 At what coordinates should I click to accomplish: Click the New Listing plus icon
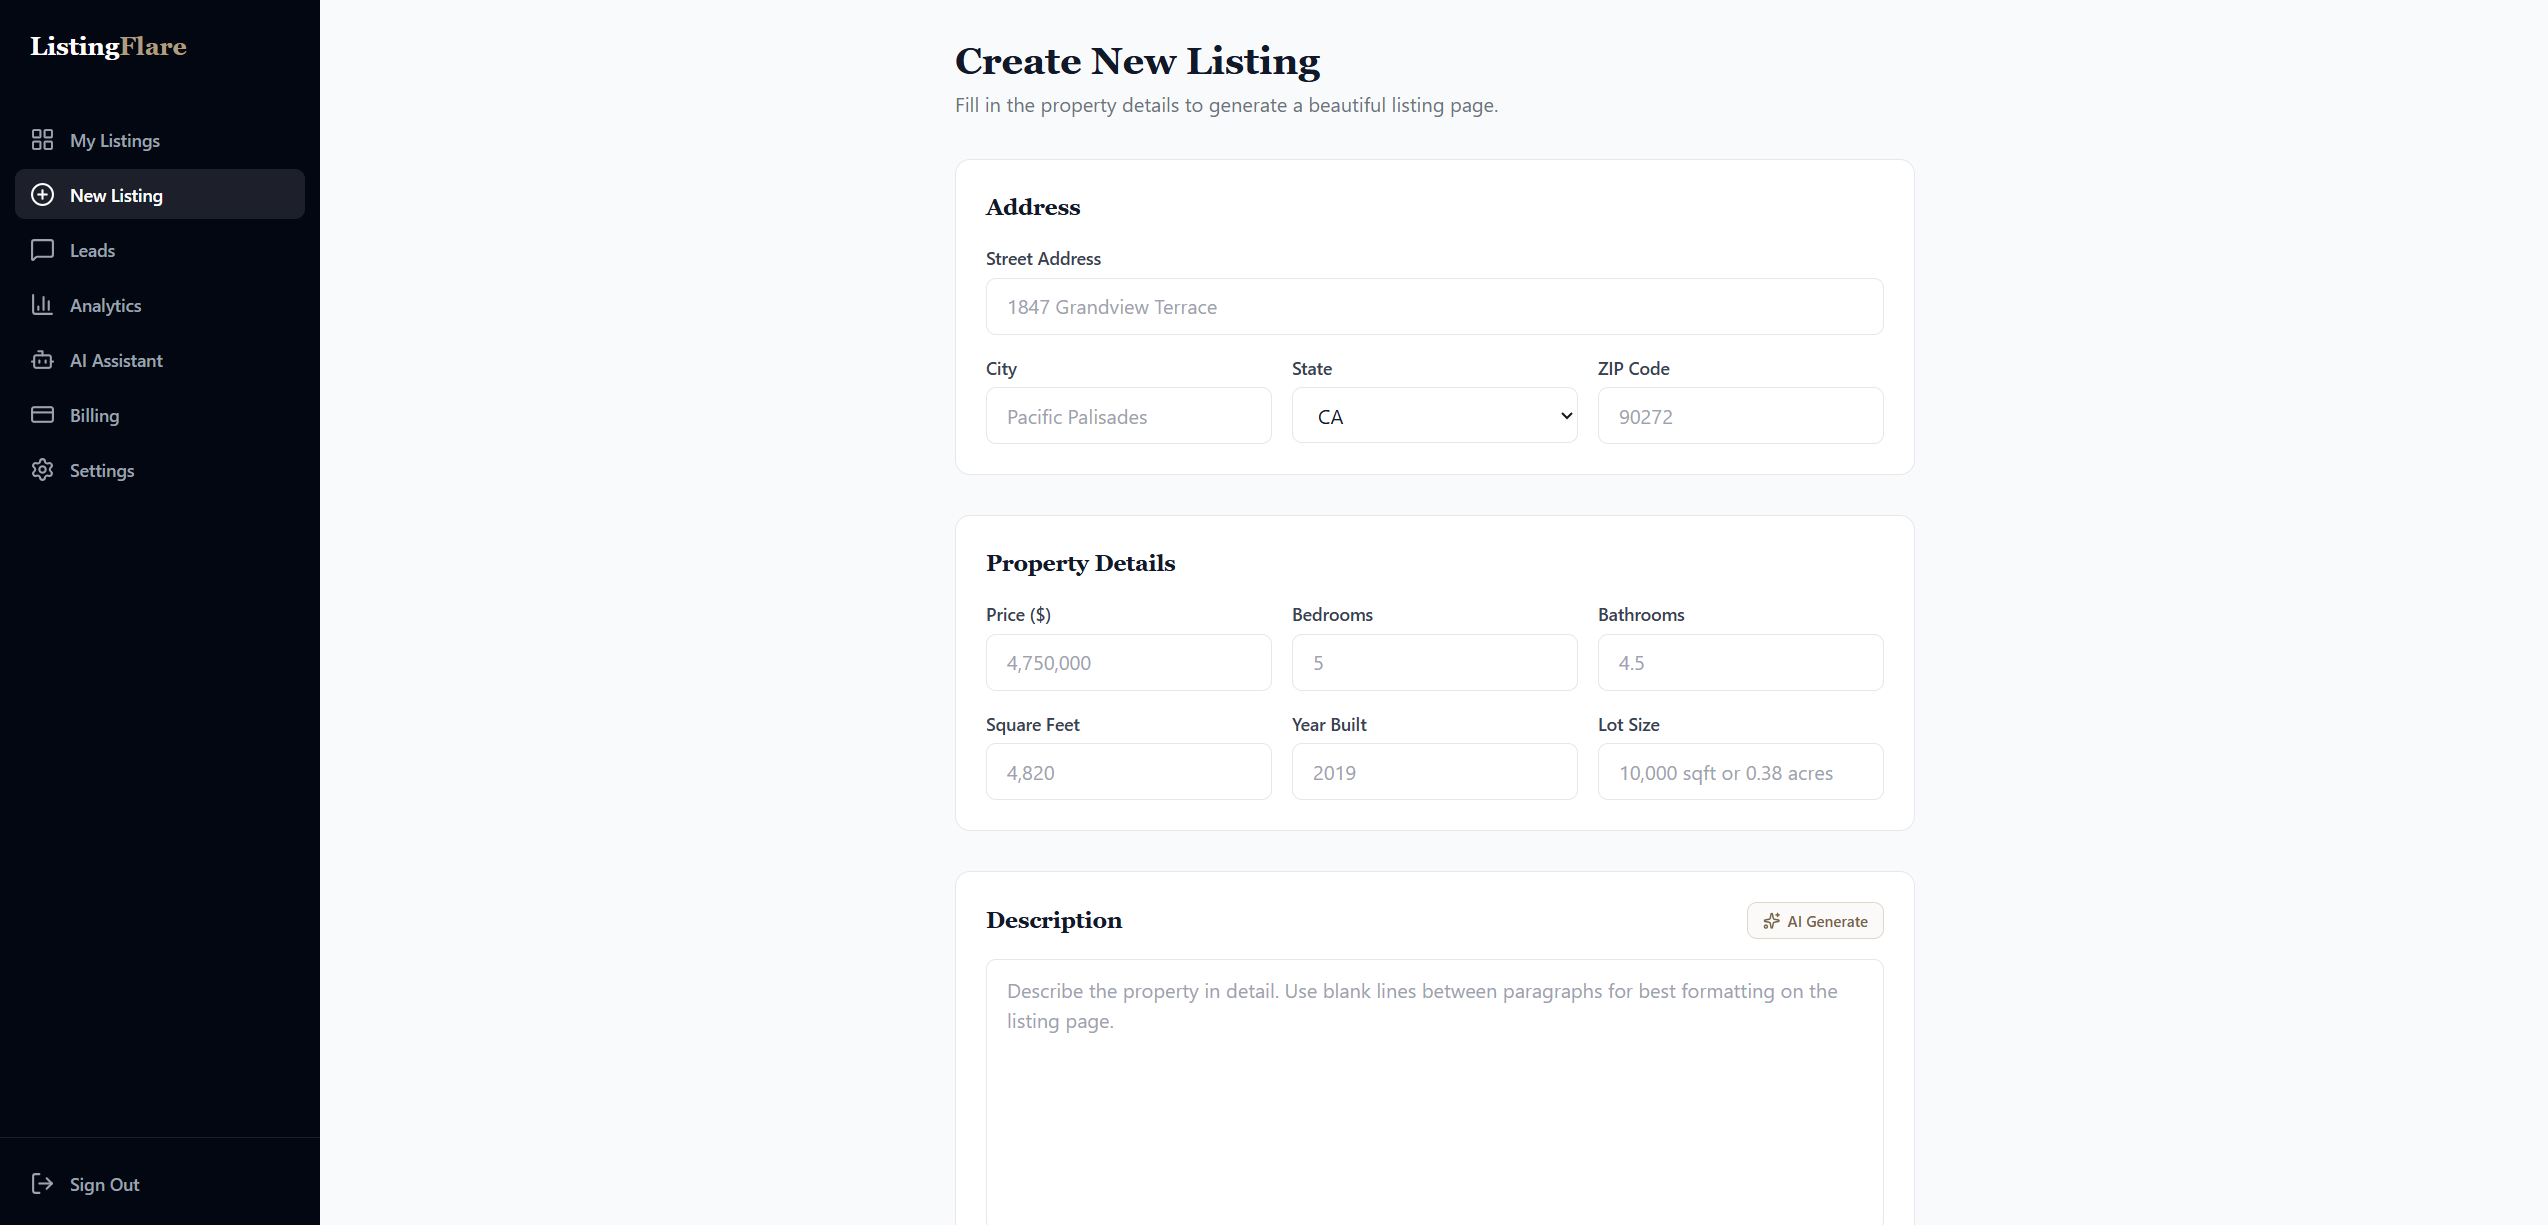(43, 194)
